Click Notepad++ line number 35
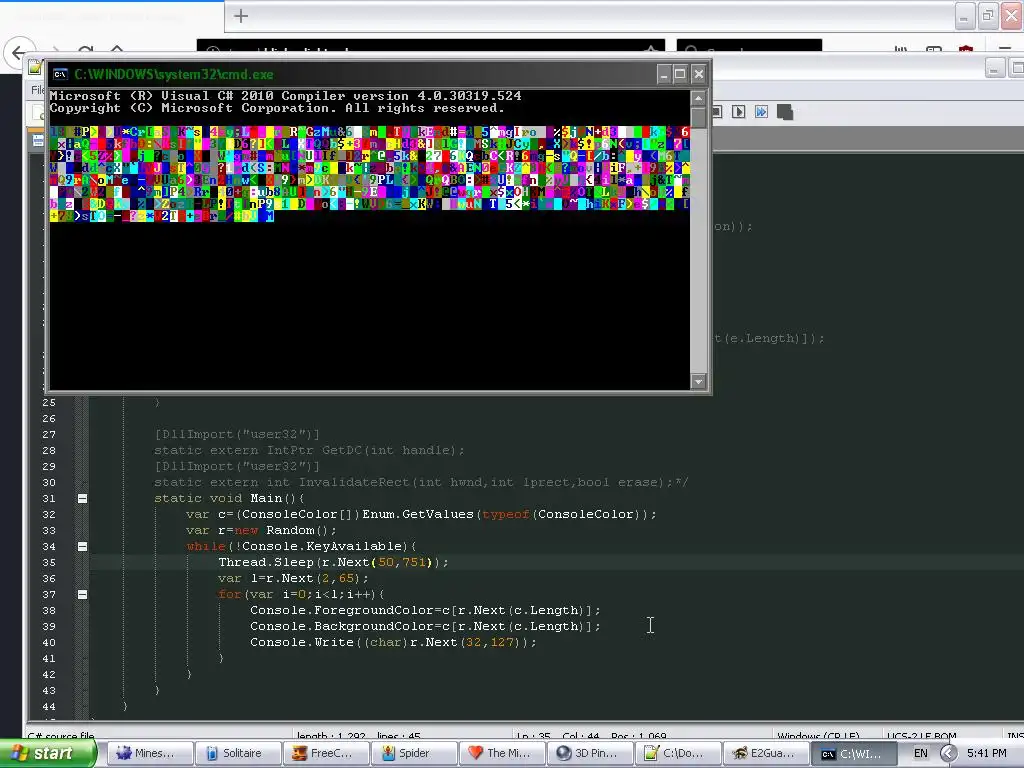This screenshot has height=768, width=1024. [49, 563]
